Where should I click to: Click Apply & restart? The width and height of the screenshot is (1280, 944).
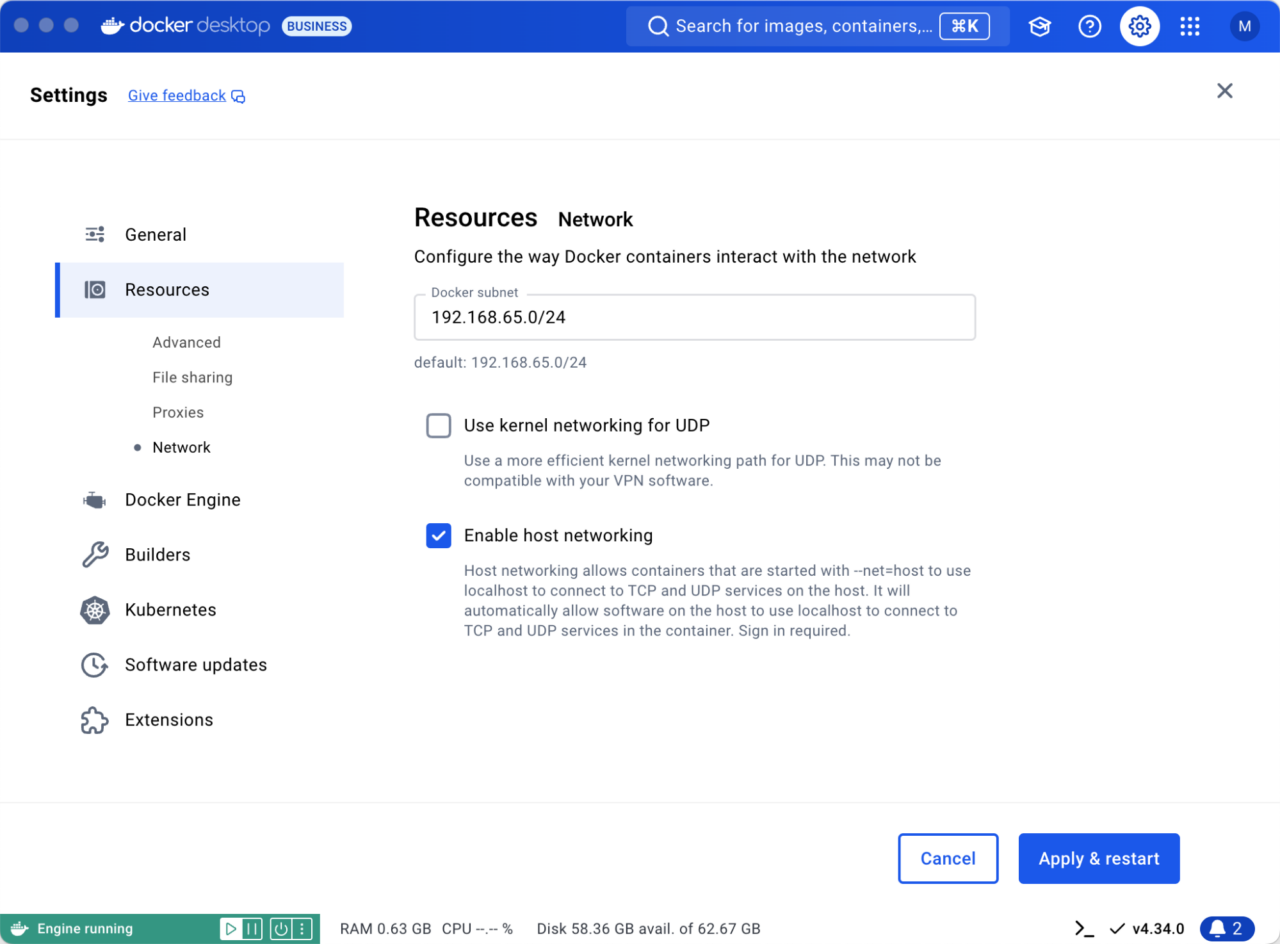tap(1098, 858)
